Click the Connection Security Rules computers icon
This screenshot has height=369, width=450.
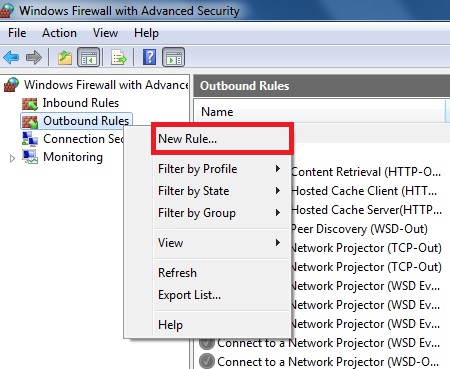(30, 139)
